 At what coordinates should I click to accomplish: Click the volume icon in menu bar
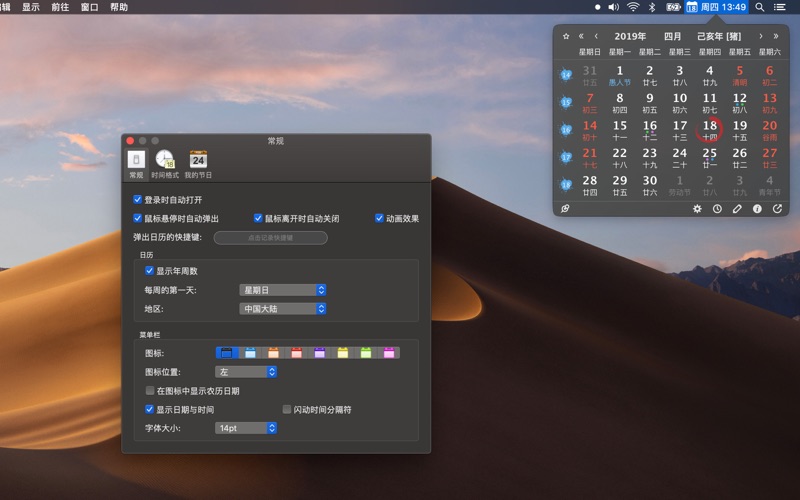pos(613,7)
